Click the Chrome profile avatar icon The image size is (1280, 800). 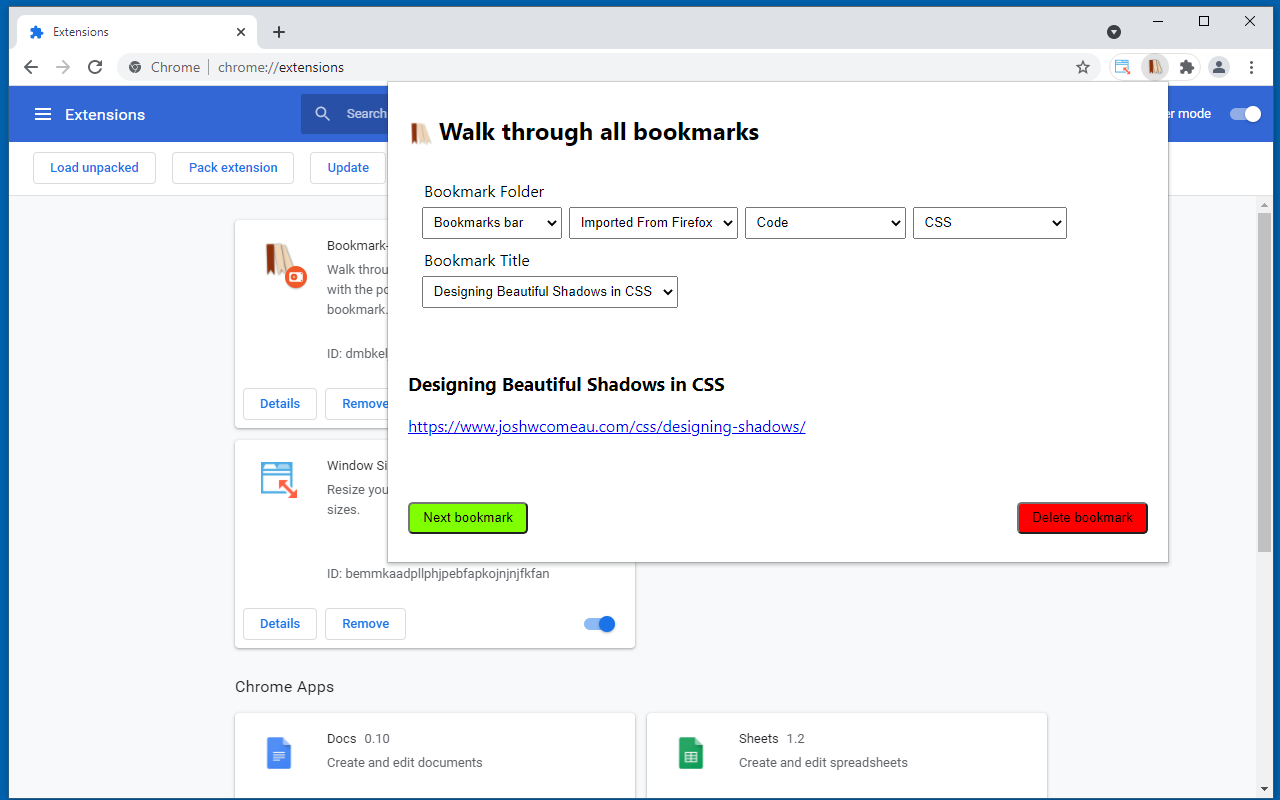point(1219,67)
